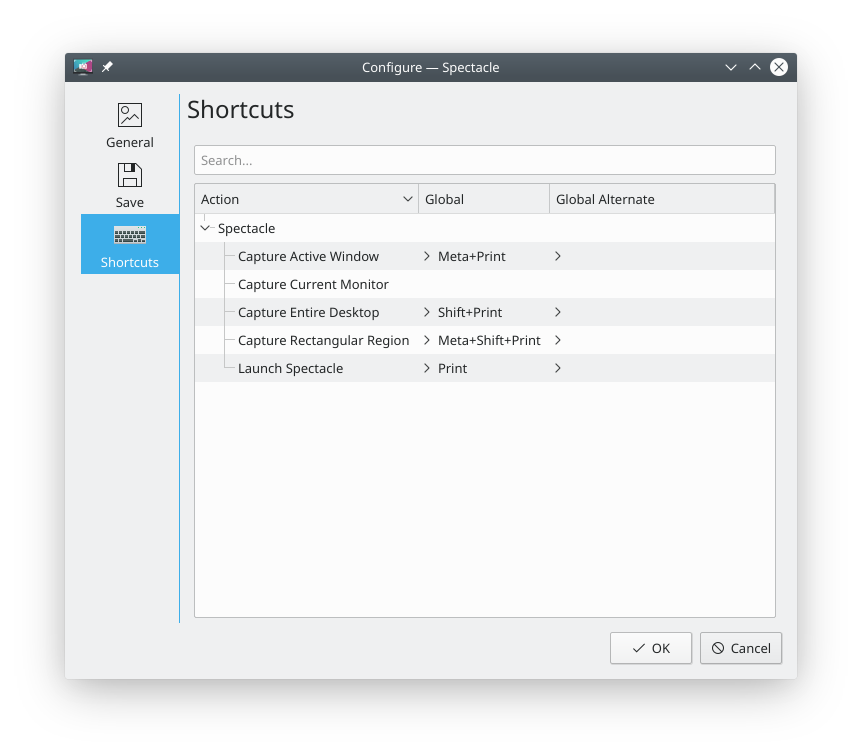Expand Shift+Print global shortcut editor
Screen dimensions: 862x756
point(427,312)
